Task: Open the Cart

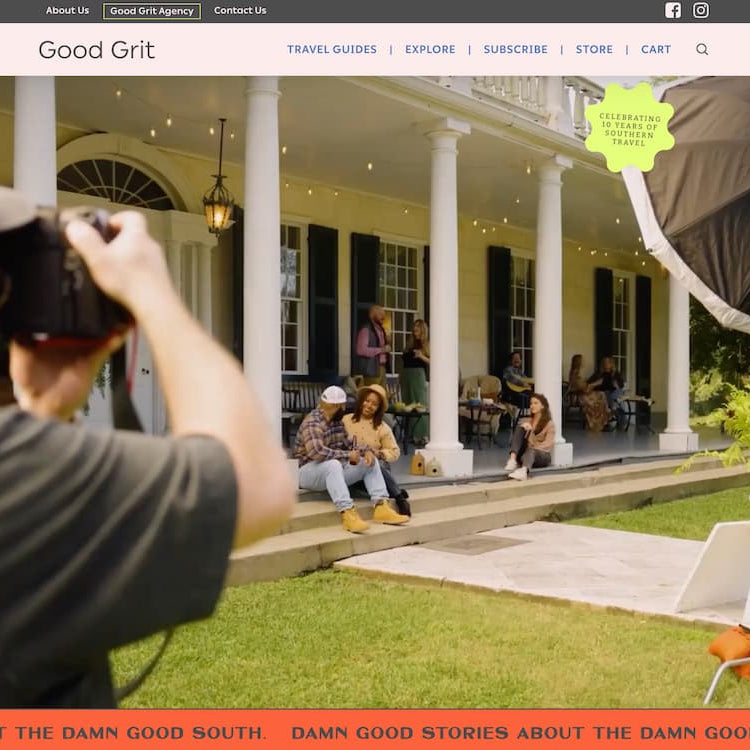Action: [656, 49]
